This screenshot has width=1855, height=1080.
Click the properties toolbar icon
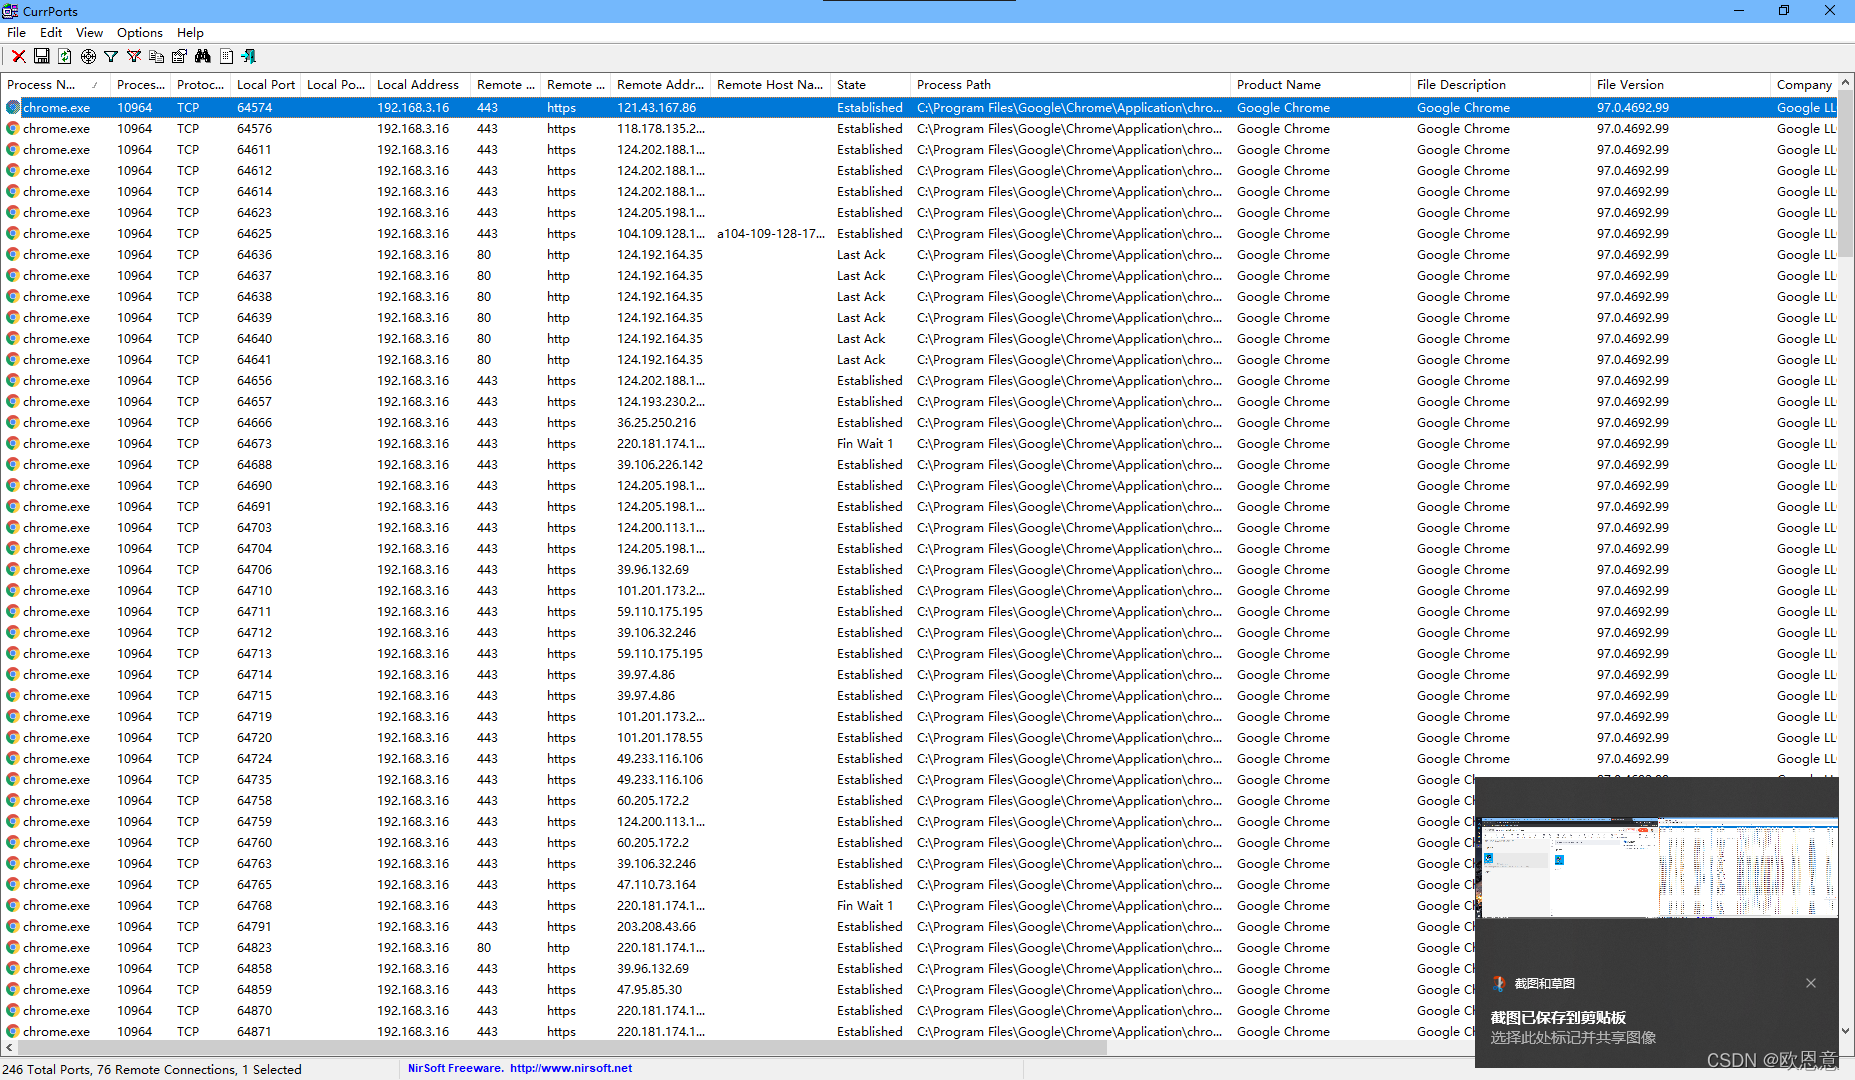(179, 56)
